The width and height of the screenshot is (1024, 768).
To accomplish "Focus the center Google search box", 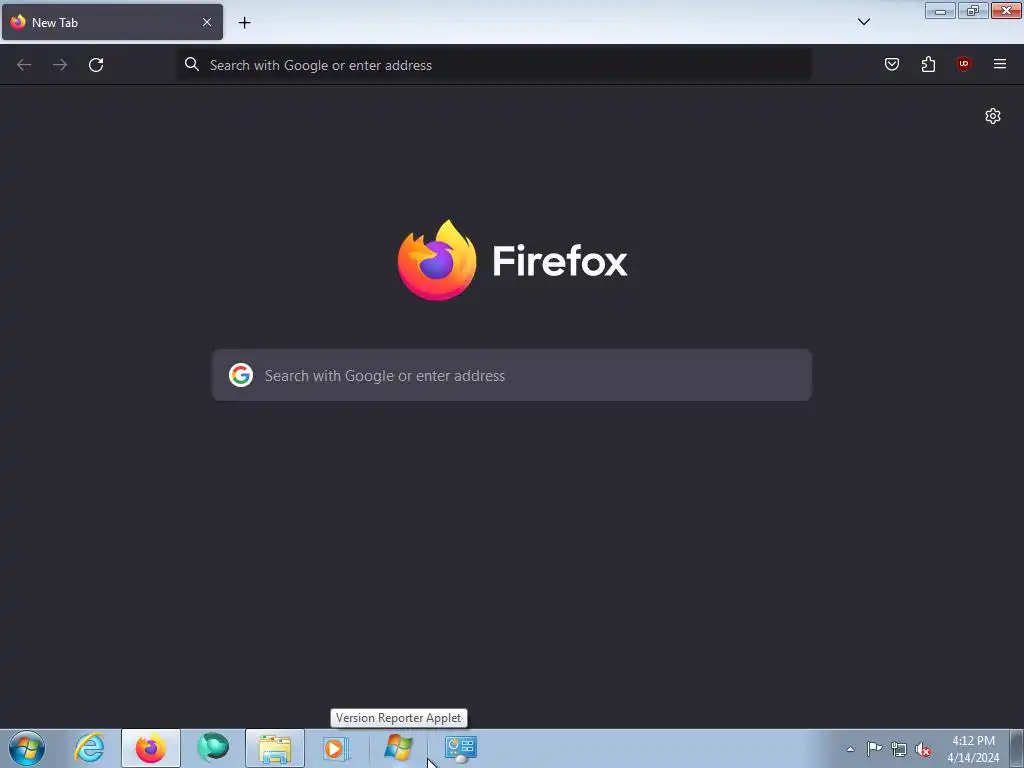I will click(512, 376).
